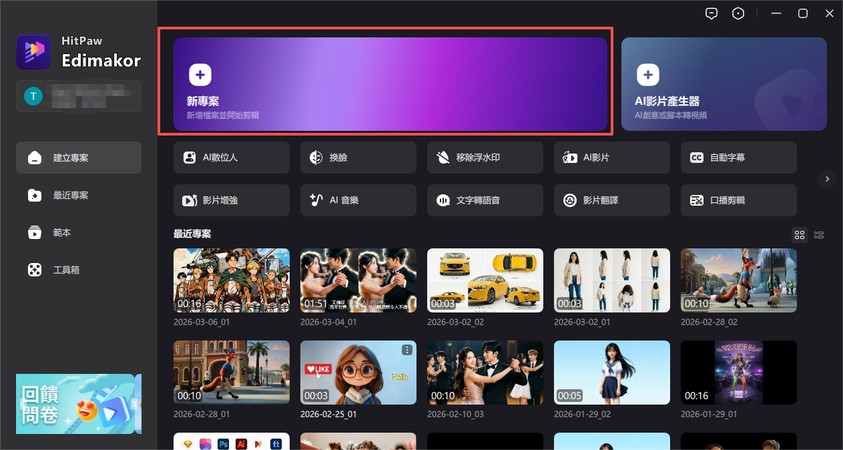Image resolution: width=843 pixels, height=450 pixels.
Task: Launch the AI 音樂 tool
Action: 358,201
